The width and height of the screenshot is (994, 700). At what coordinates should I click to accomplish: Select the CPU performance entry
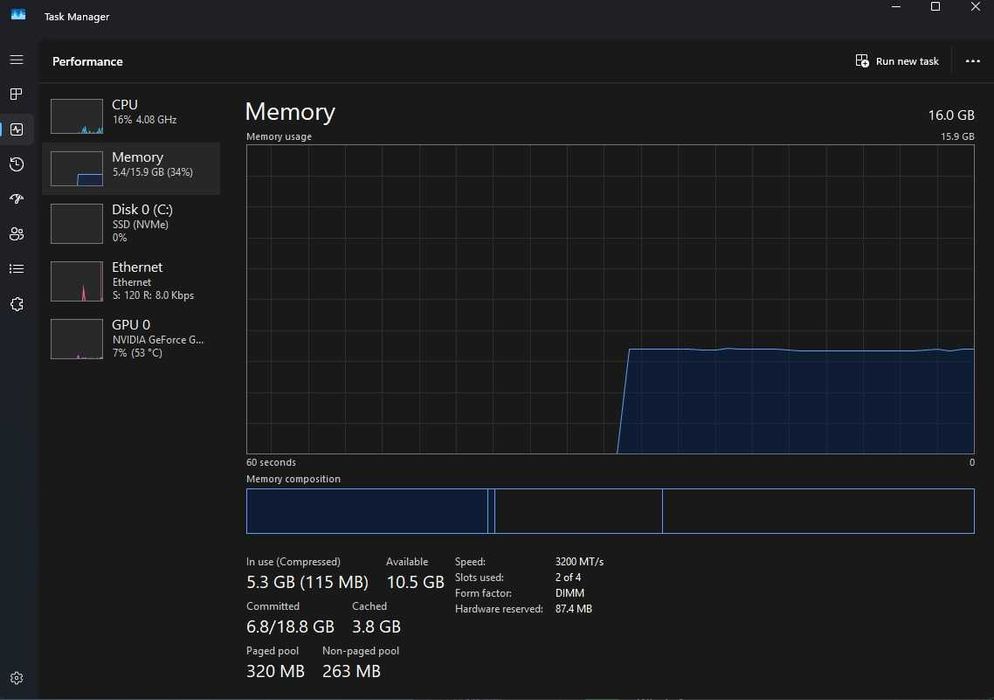point(131,116)
